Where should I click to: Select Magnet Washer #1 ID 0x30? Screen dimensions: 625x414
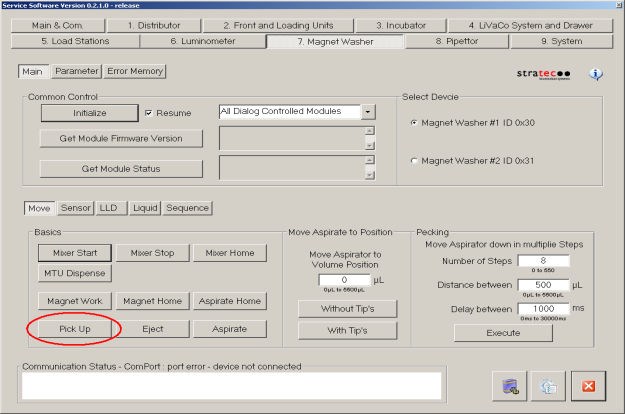coord(415,123)
